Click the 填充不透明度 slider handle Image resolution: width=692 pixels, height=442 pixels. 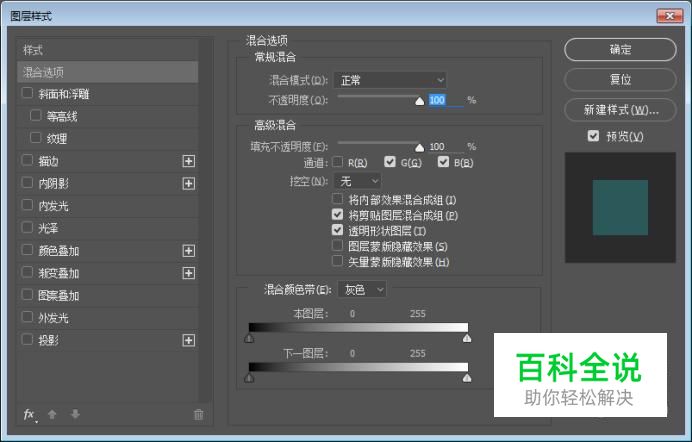420,148
